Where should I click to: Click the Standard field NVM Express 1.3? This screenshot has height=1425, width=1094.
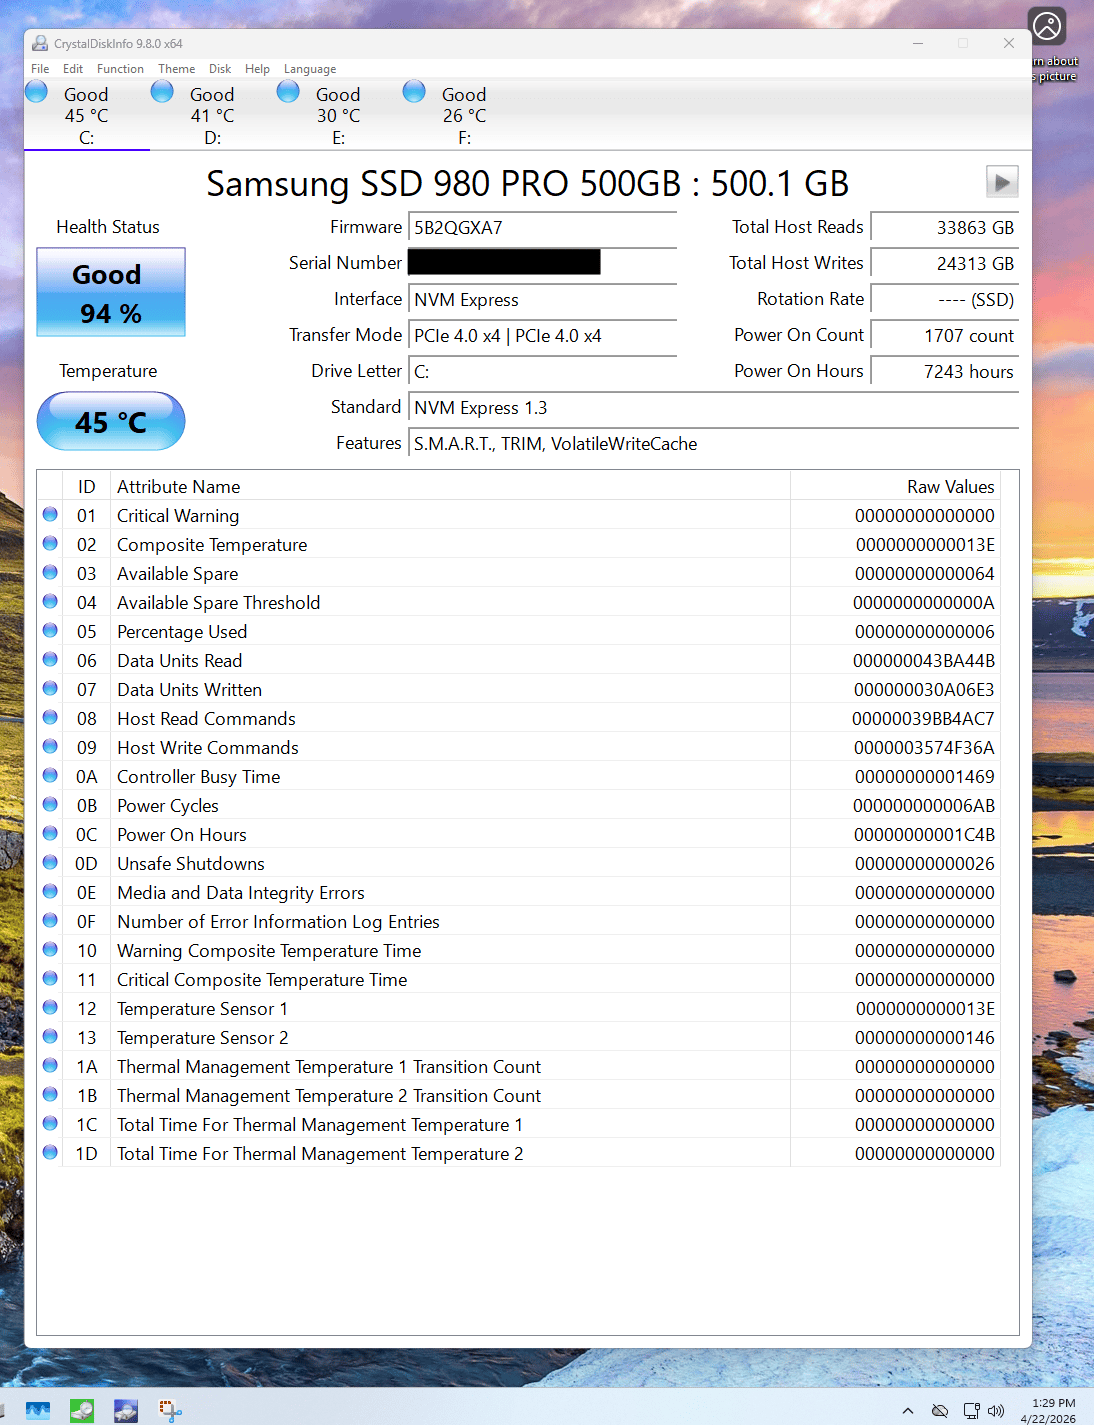(714, 407)
